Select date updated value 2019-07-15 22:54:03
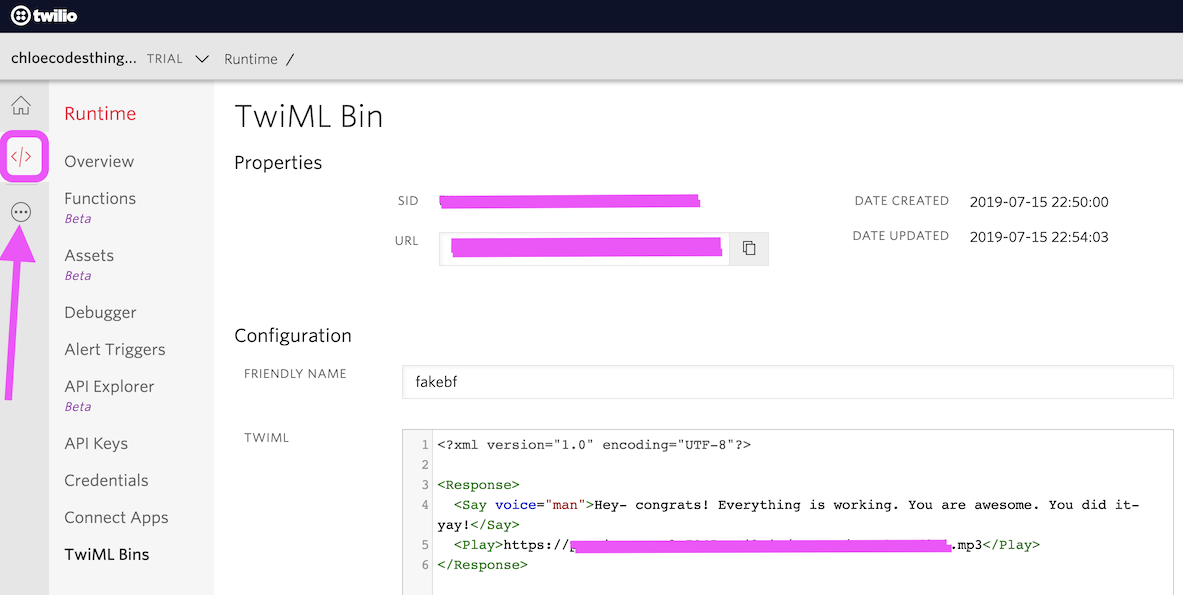Screen dimensions: 1183x595 pyautogui.click(x=1039, y=237)
